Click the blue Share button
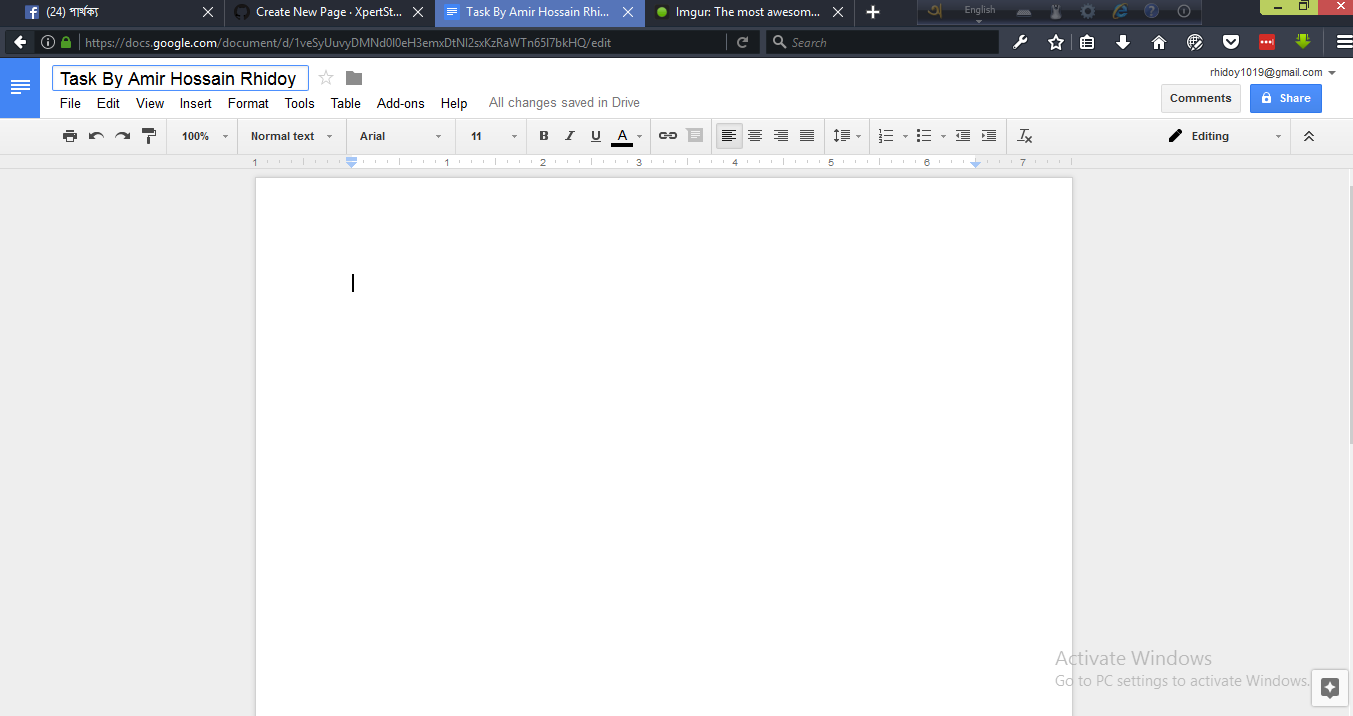This screenshot has height=716, width=1353. 1286,98
